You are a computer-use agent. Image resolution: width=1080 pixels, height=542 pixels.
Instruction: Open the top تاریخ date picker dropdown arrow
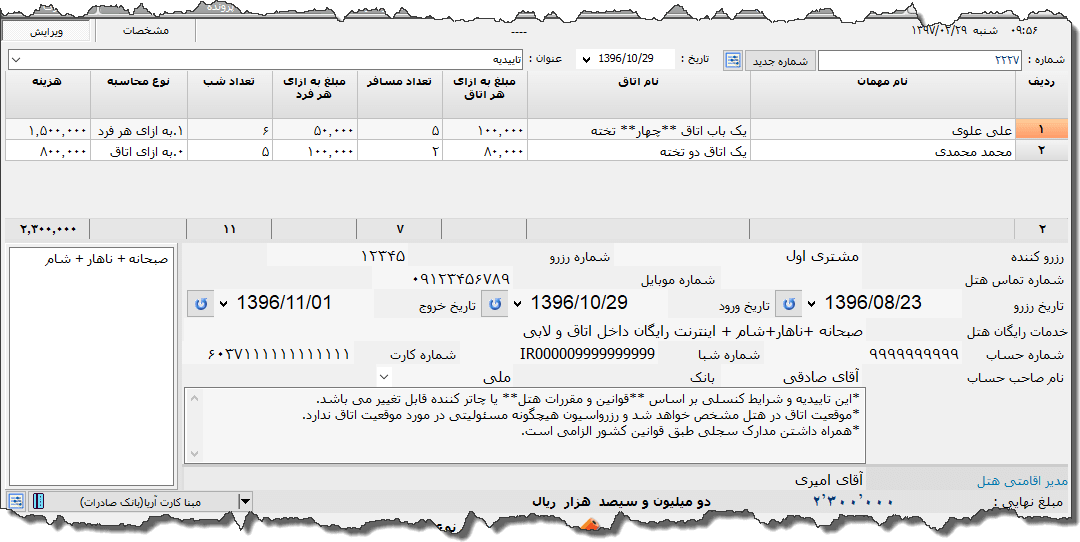(587, 59)
